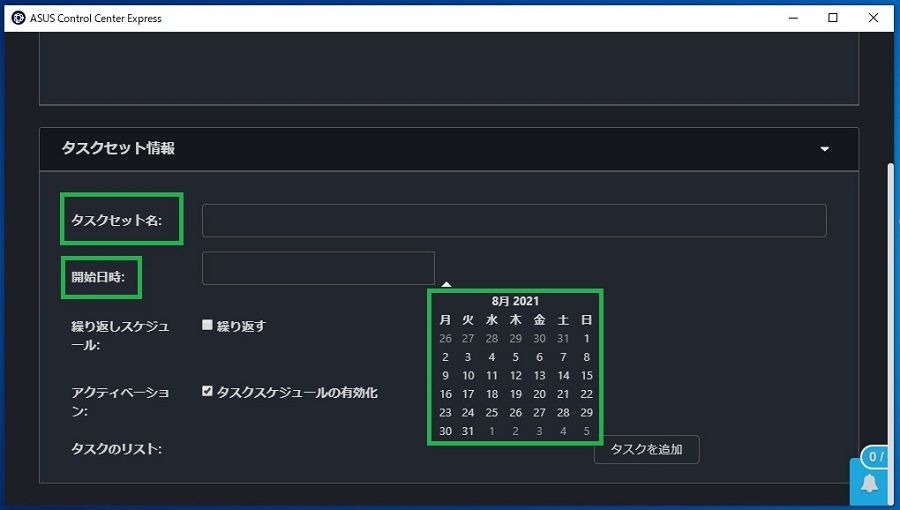900x510 pixels.
Task: Click the notification bell icon
Action: coord(869,484)
